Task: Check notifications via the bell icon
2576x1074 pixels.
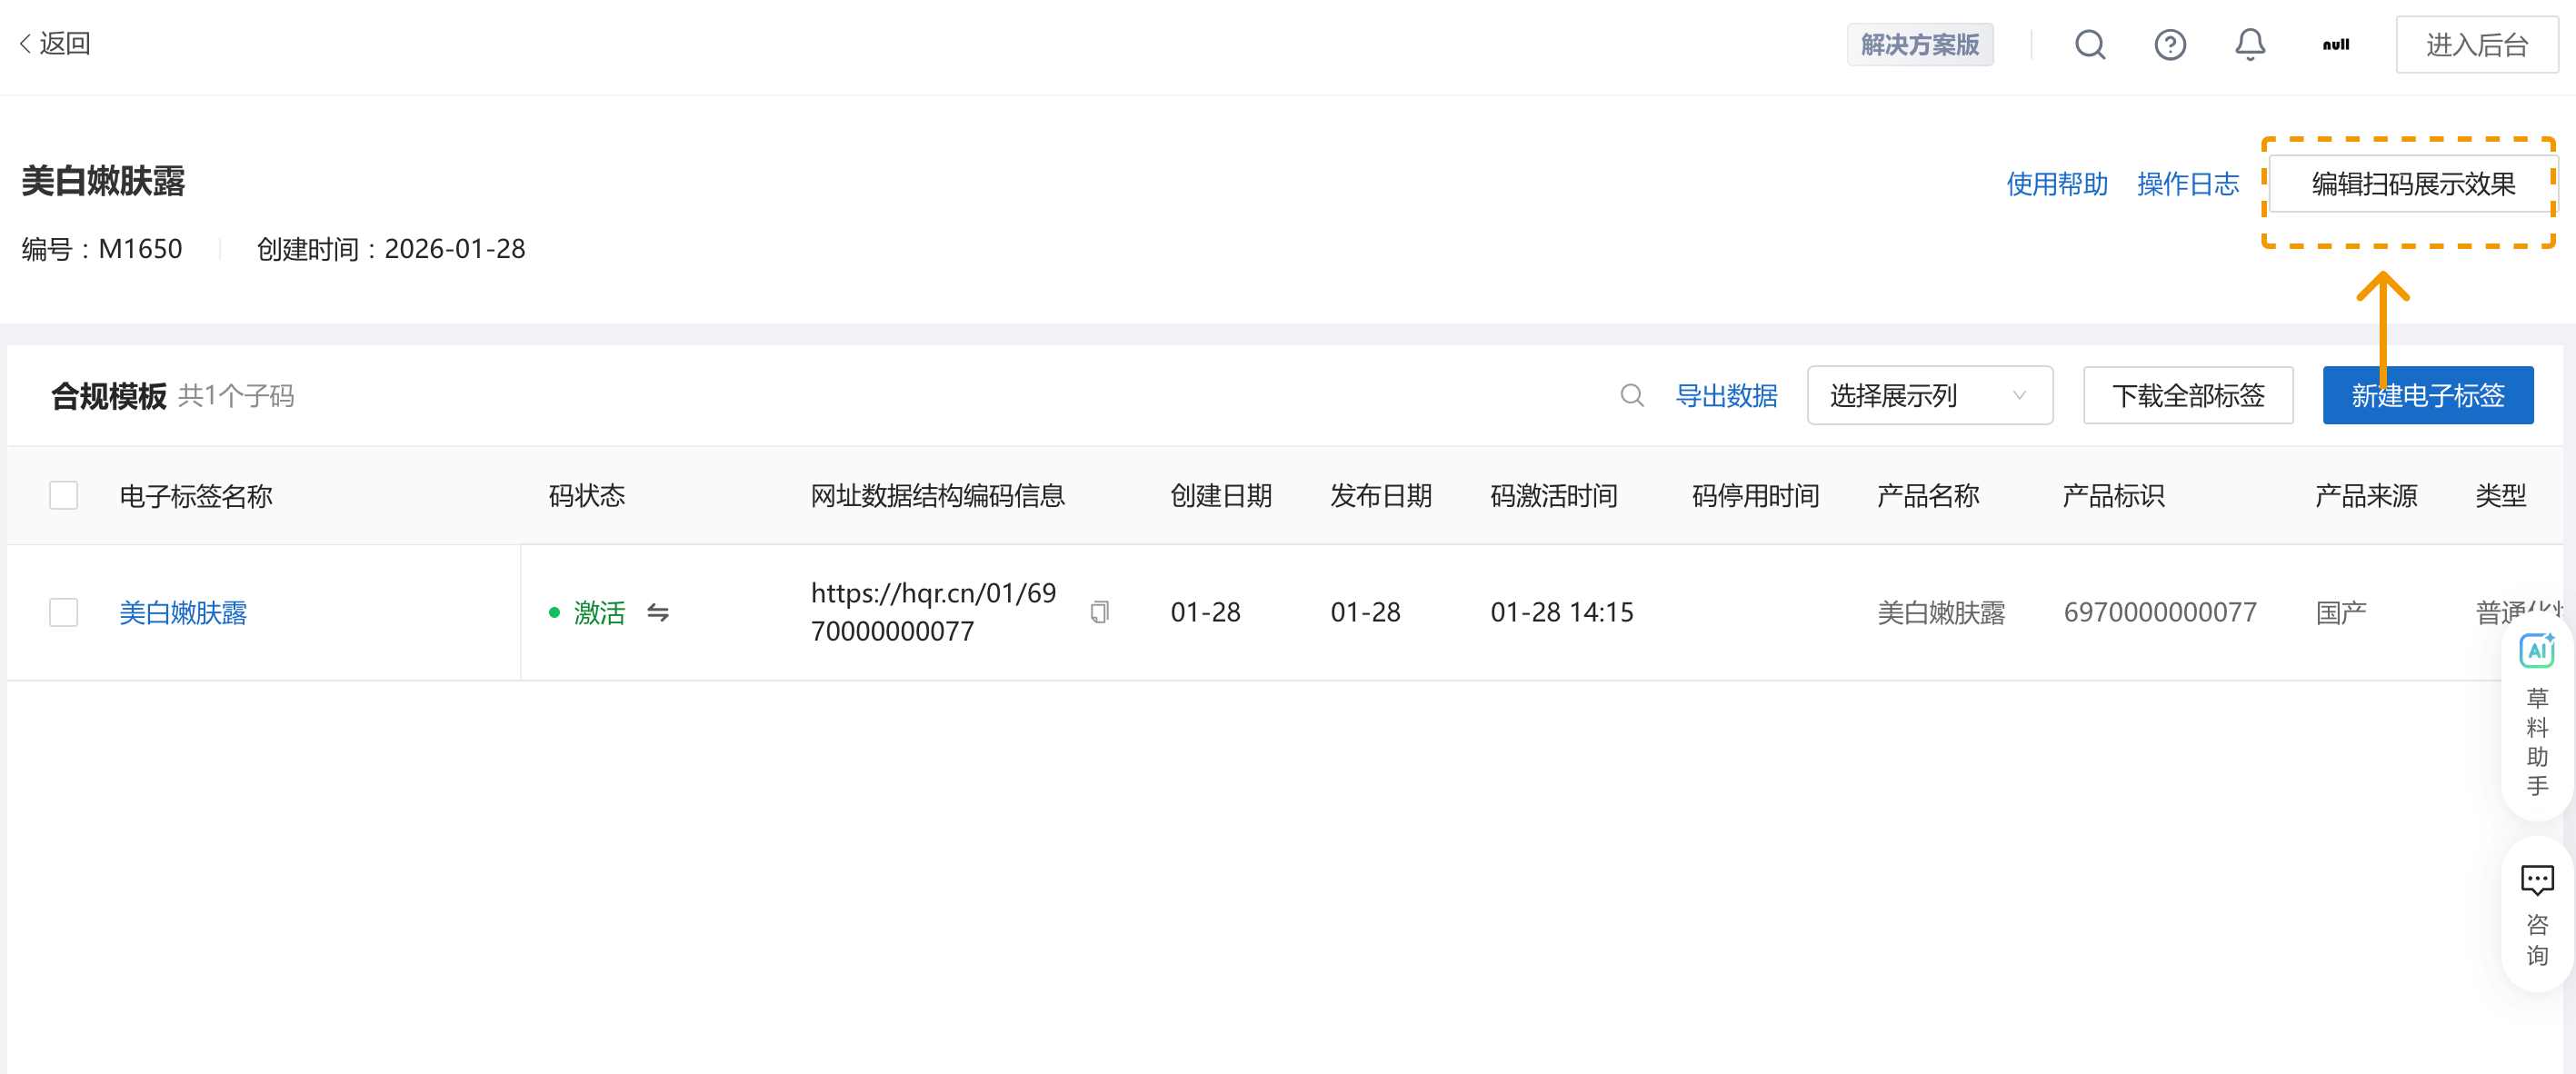Action: tap(2249, 45)
